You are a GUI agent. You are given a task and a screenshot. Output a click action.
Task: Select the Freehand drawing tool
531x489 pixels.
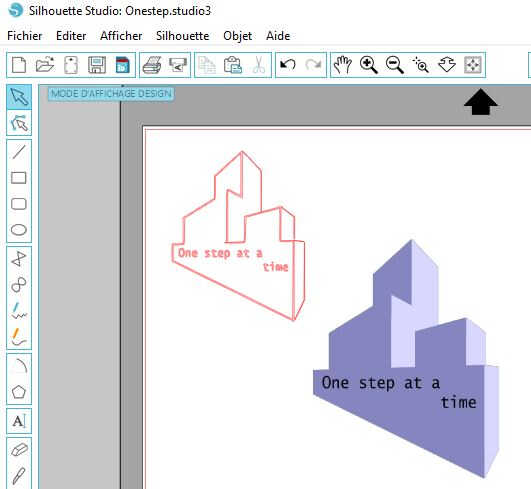[19, 311]
